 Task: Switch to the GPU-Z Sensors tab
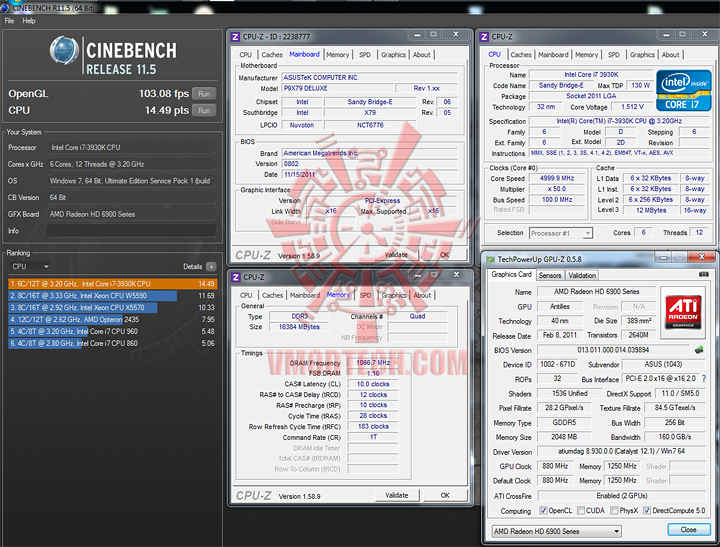(550, 275)
